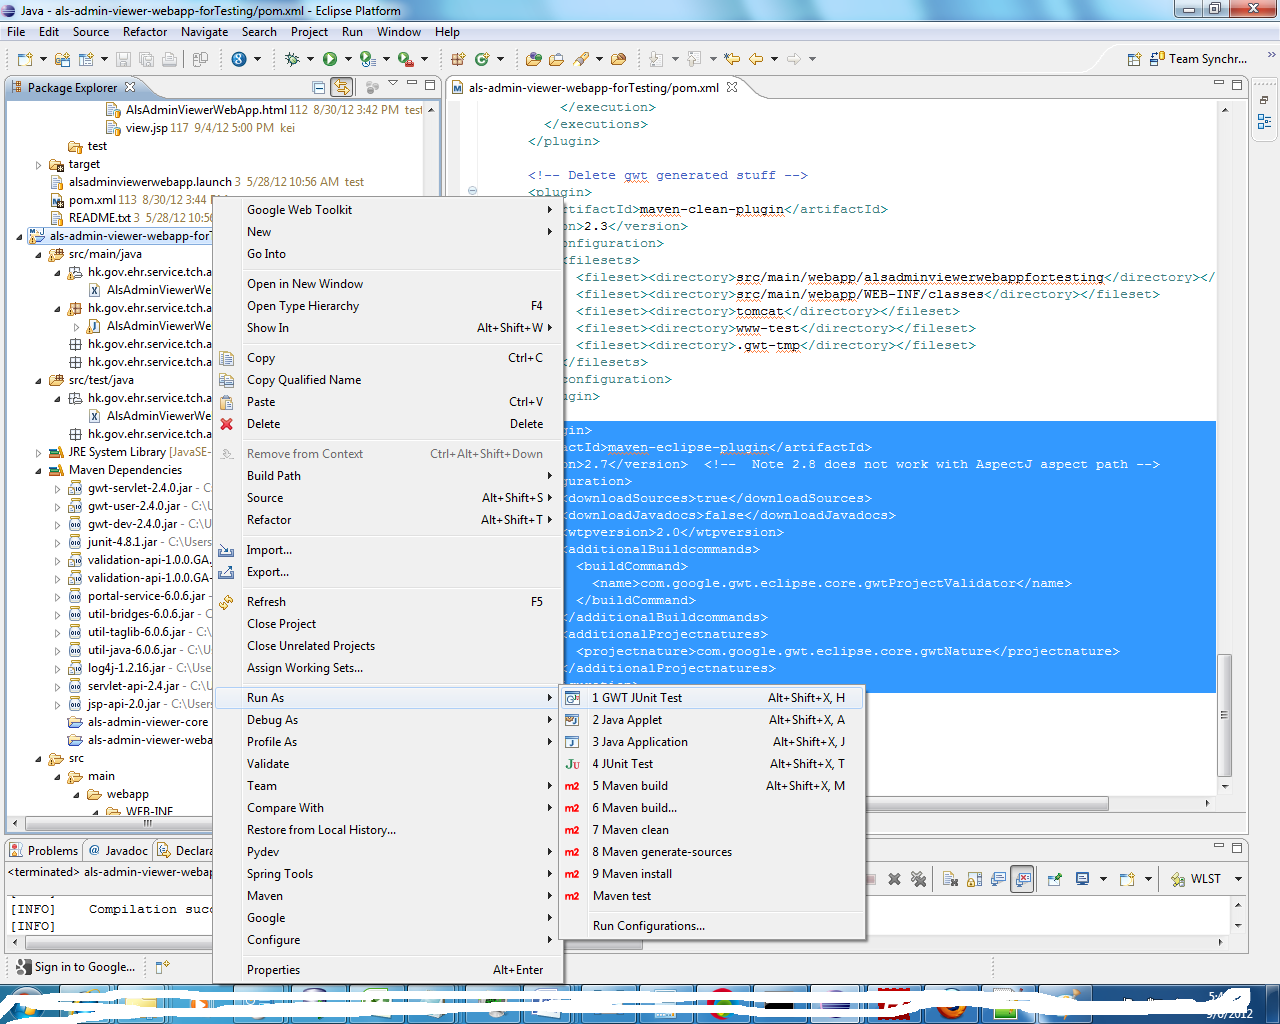Viewport: 1280px width, 1024px height.
Task: Switch to the Problems tab
Action: pyautogui.click(x=43, y=851)
